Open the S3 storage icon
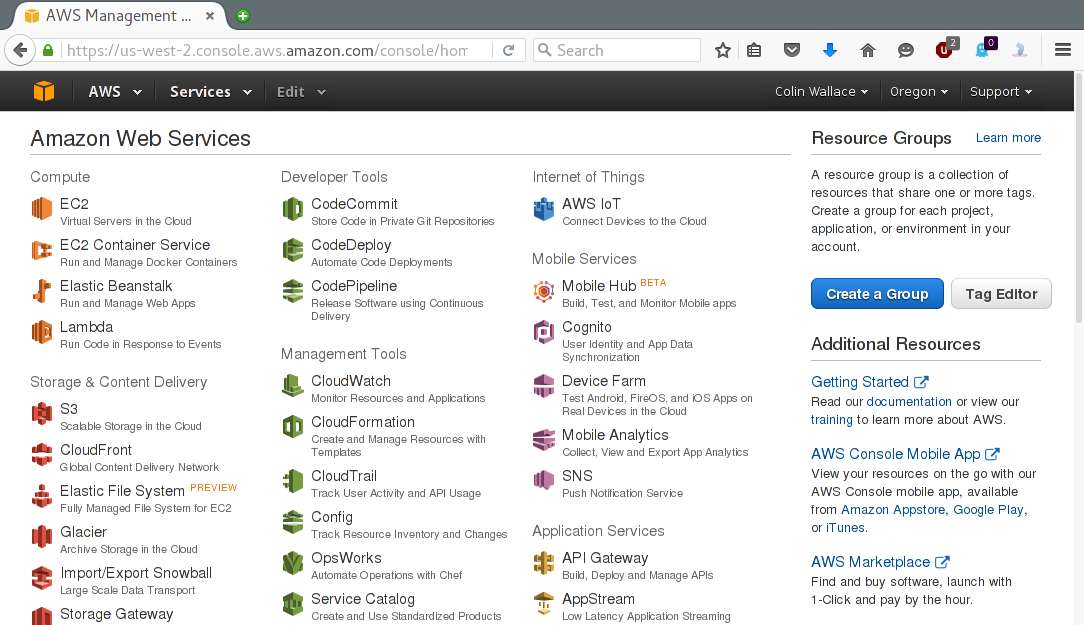 coord(41,413)
